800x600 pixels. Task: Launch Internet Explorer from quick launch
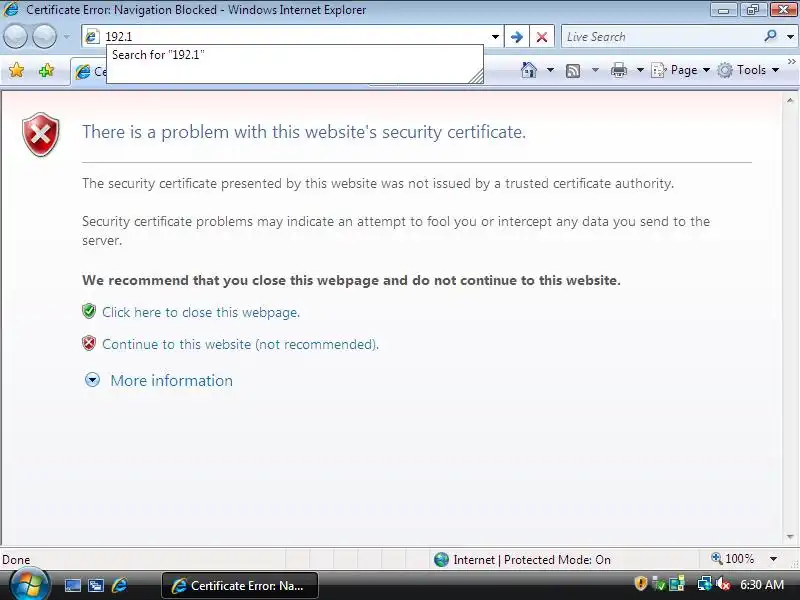pos(119,585)
